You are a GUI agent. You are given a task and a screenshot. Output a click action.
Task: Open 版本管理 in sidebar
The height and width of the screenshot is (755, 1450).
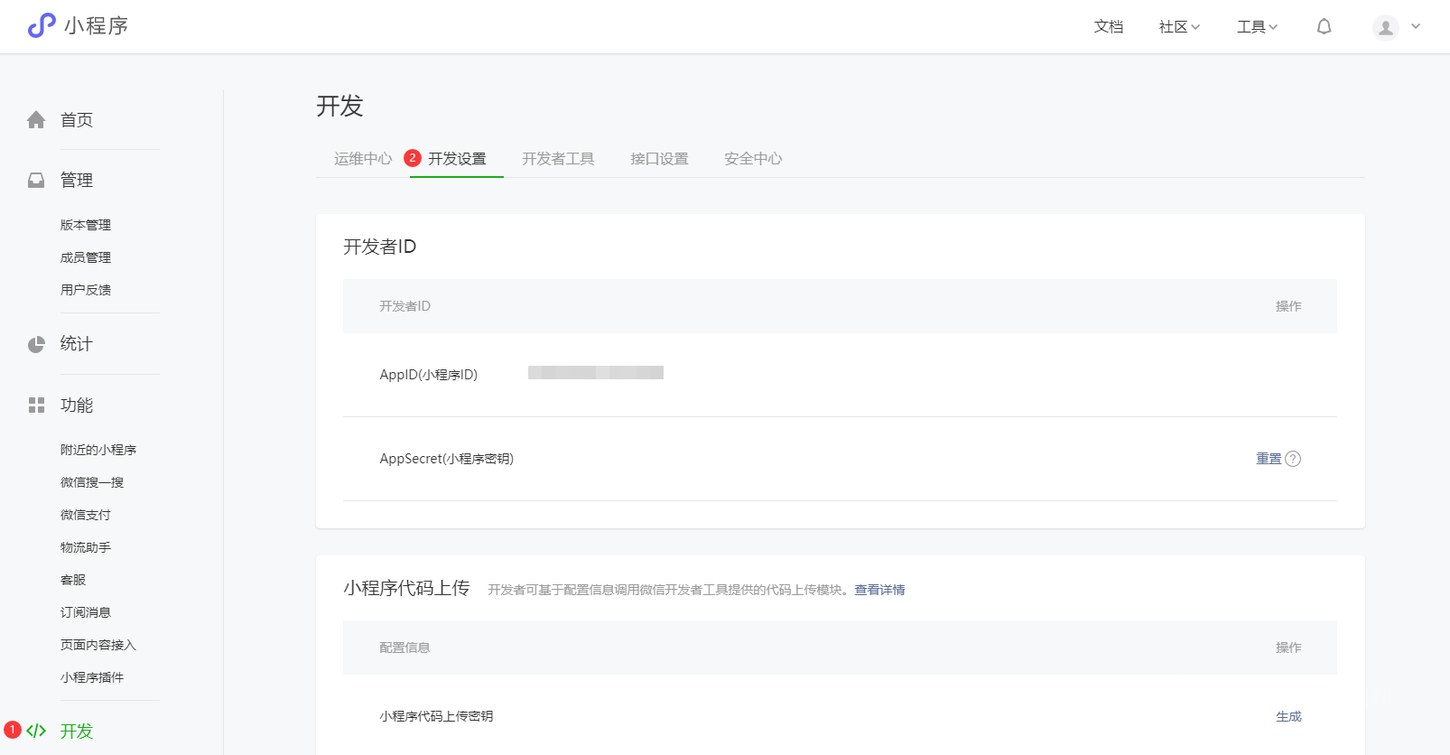[86, 225]
